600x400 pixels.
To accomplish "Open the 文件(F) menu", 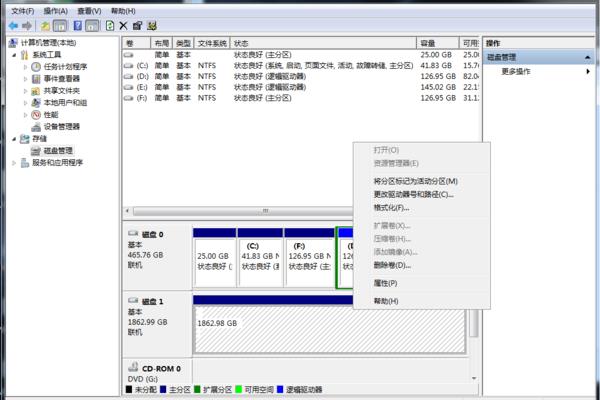I will (22, 11).
